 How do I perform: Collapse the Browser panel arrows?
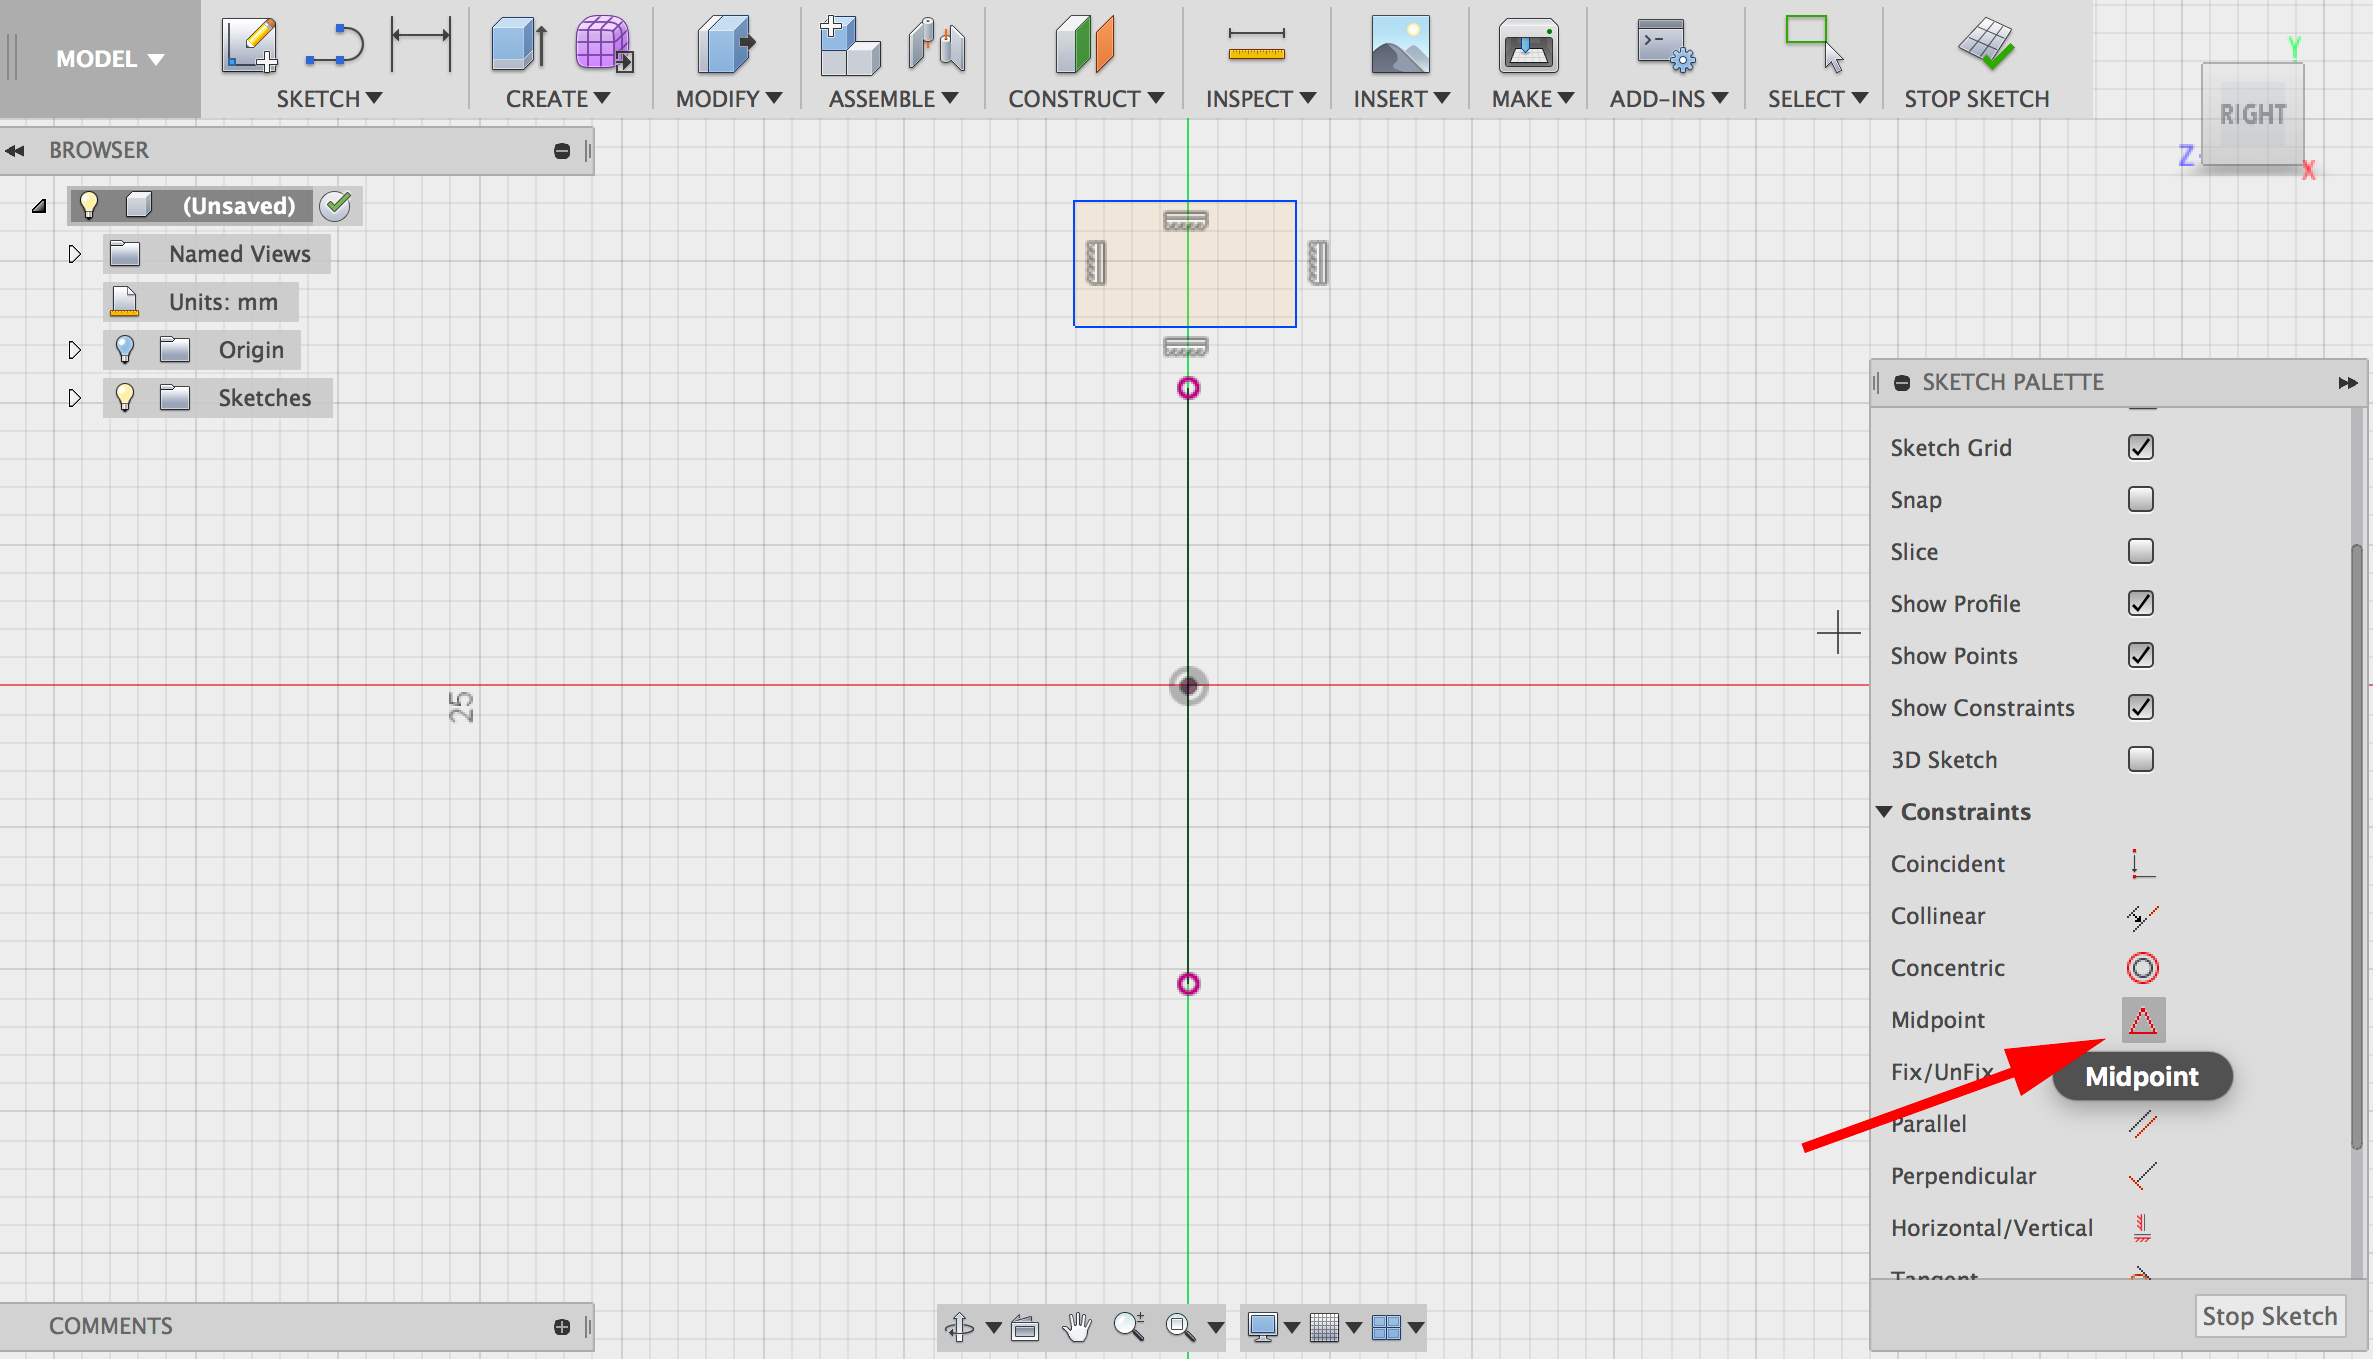15,151
